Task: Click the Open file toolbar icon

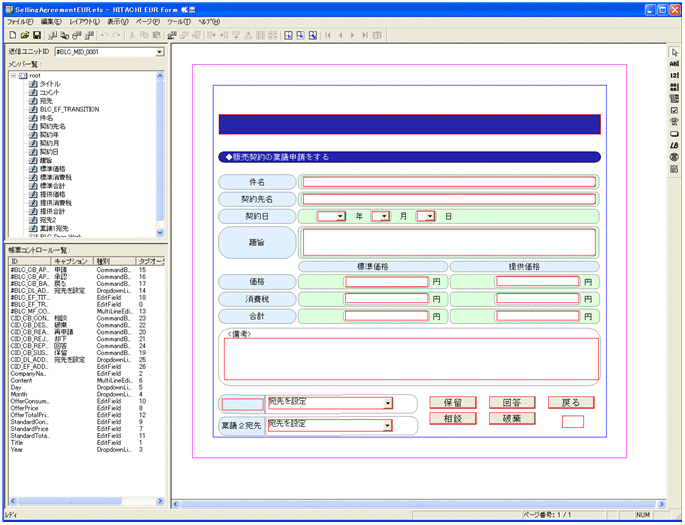Action: click(x=24, y=35)
